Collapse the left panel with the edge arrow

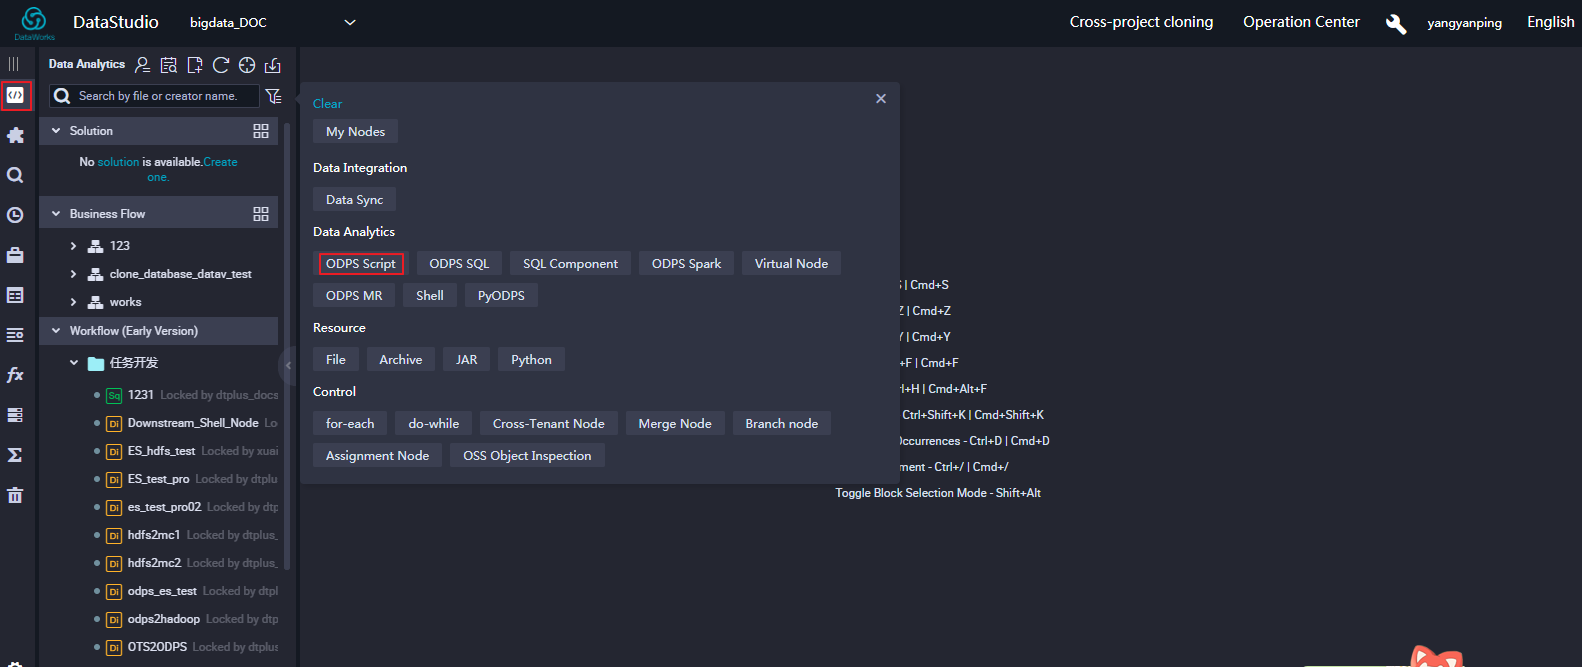[x=288, y=365]
